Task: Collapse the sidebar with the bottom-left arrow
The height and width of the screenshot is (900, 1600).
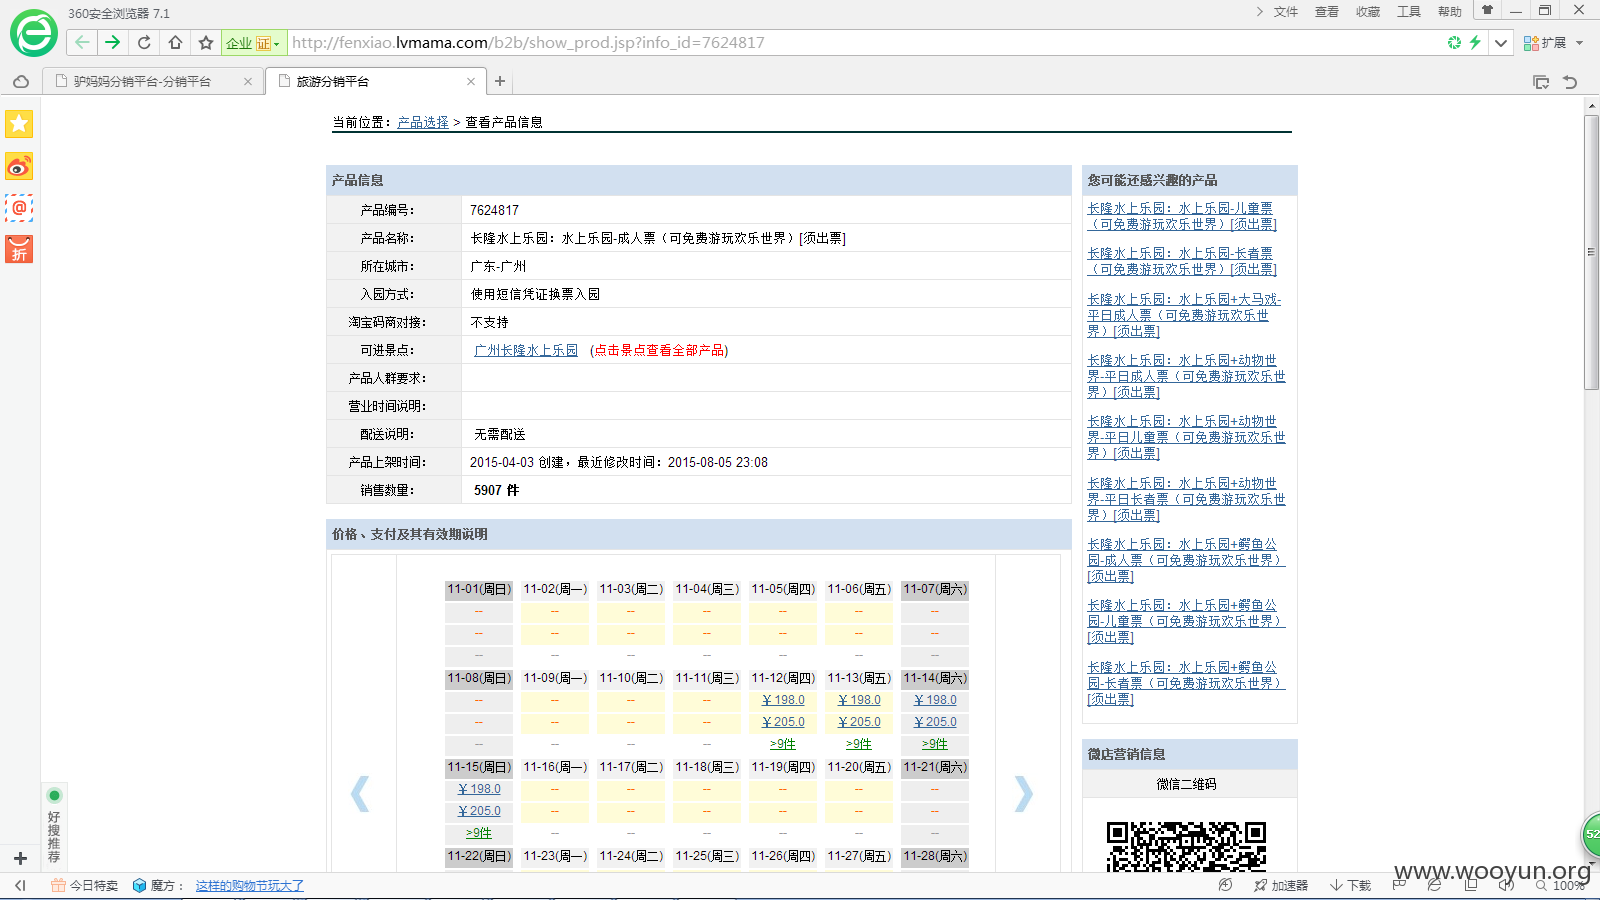Action: pyautogui.click(x=20, y=885)
